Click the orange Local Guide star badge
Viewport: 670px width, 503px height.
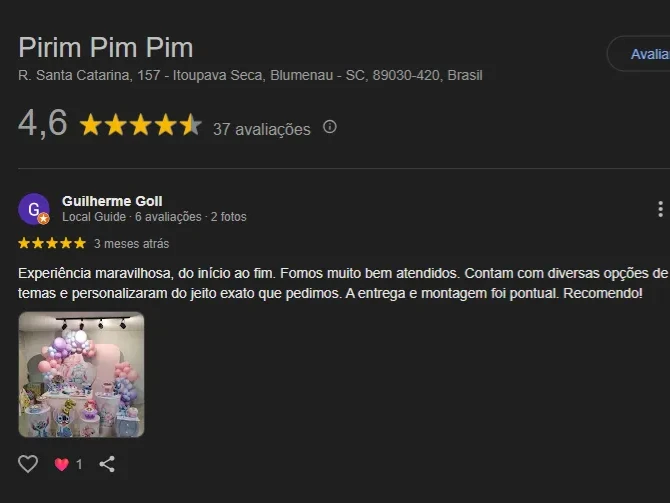coord(44,218)
